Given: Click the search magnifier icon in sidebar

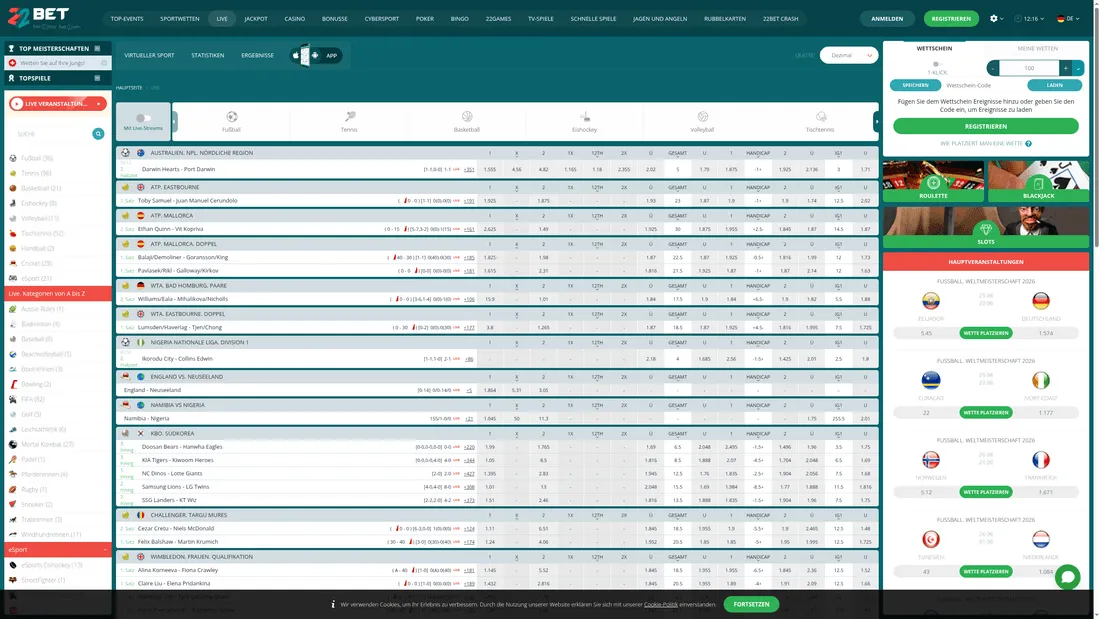Looking at the screenshot, I should [x=98, y=133].
